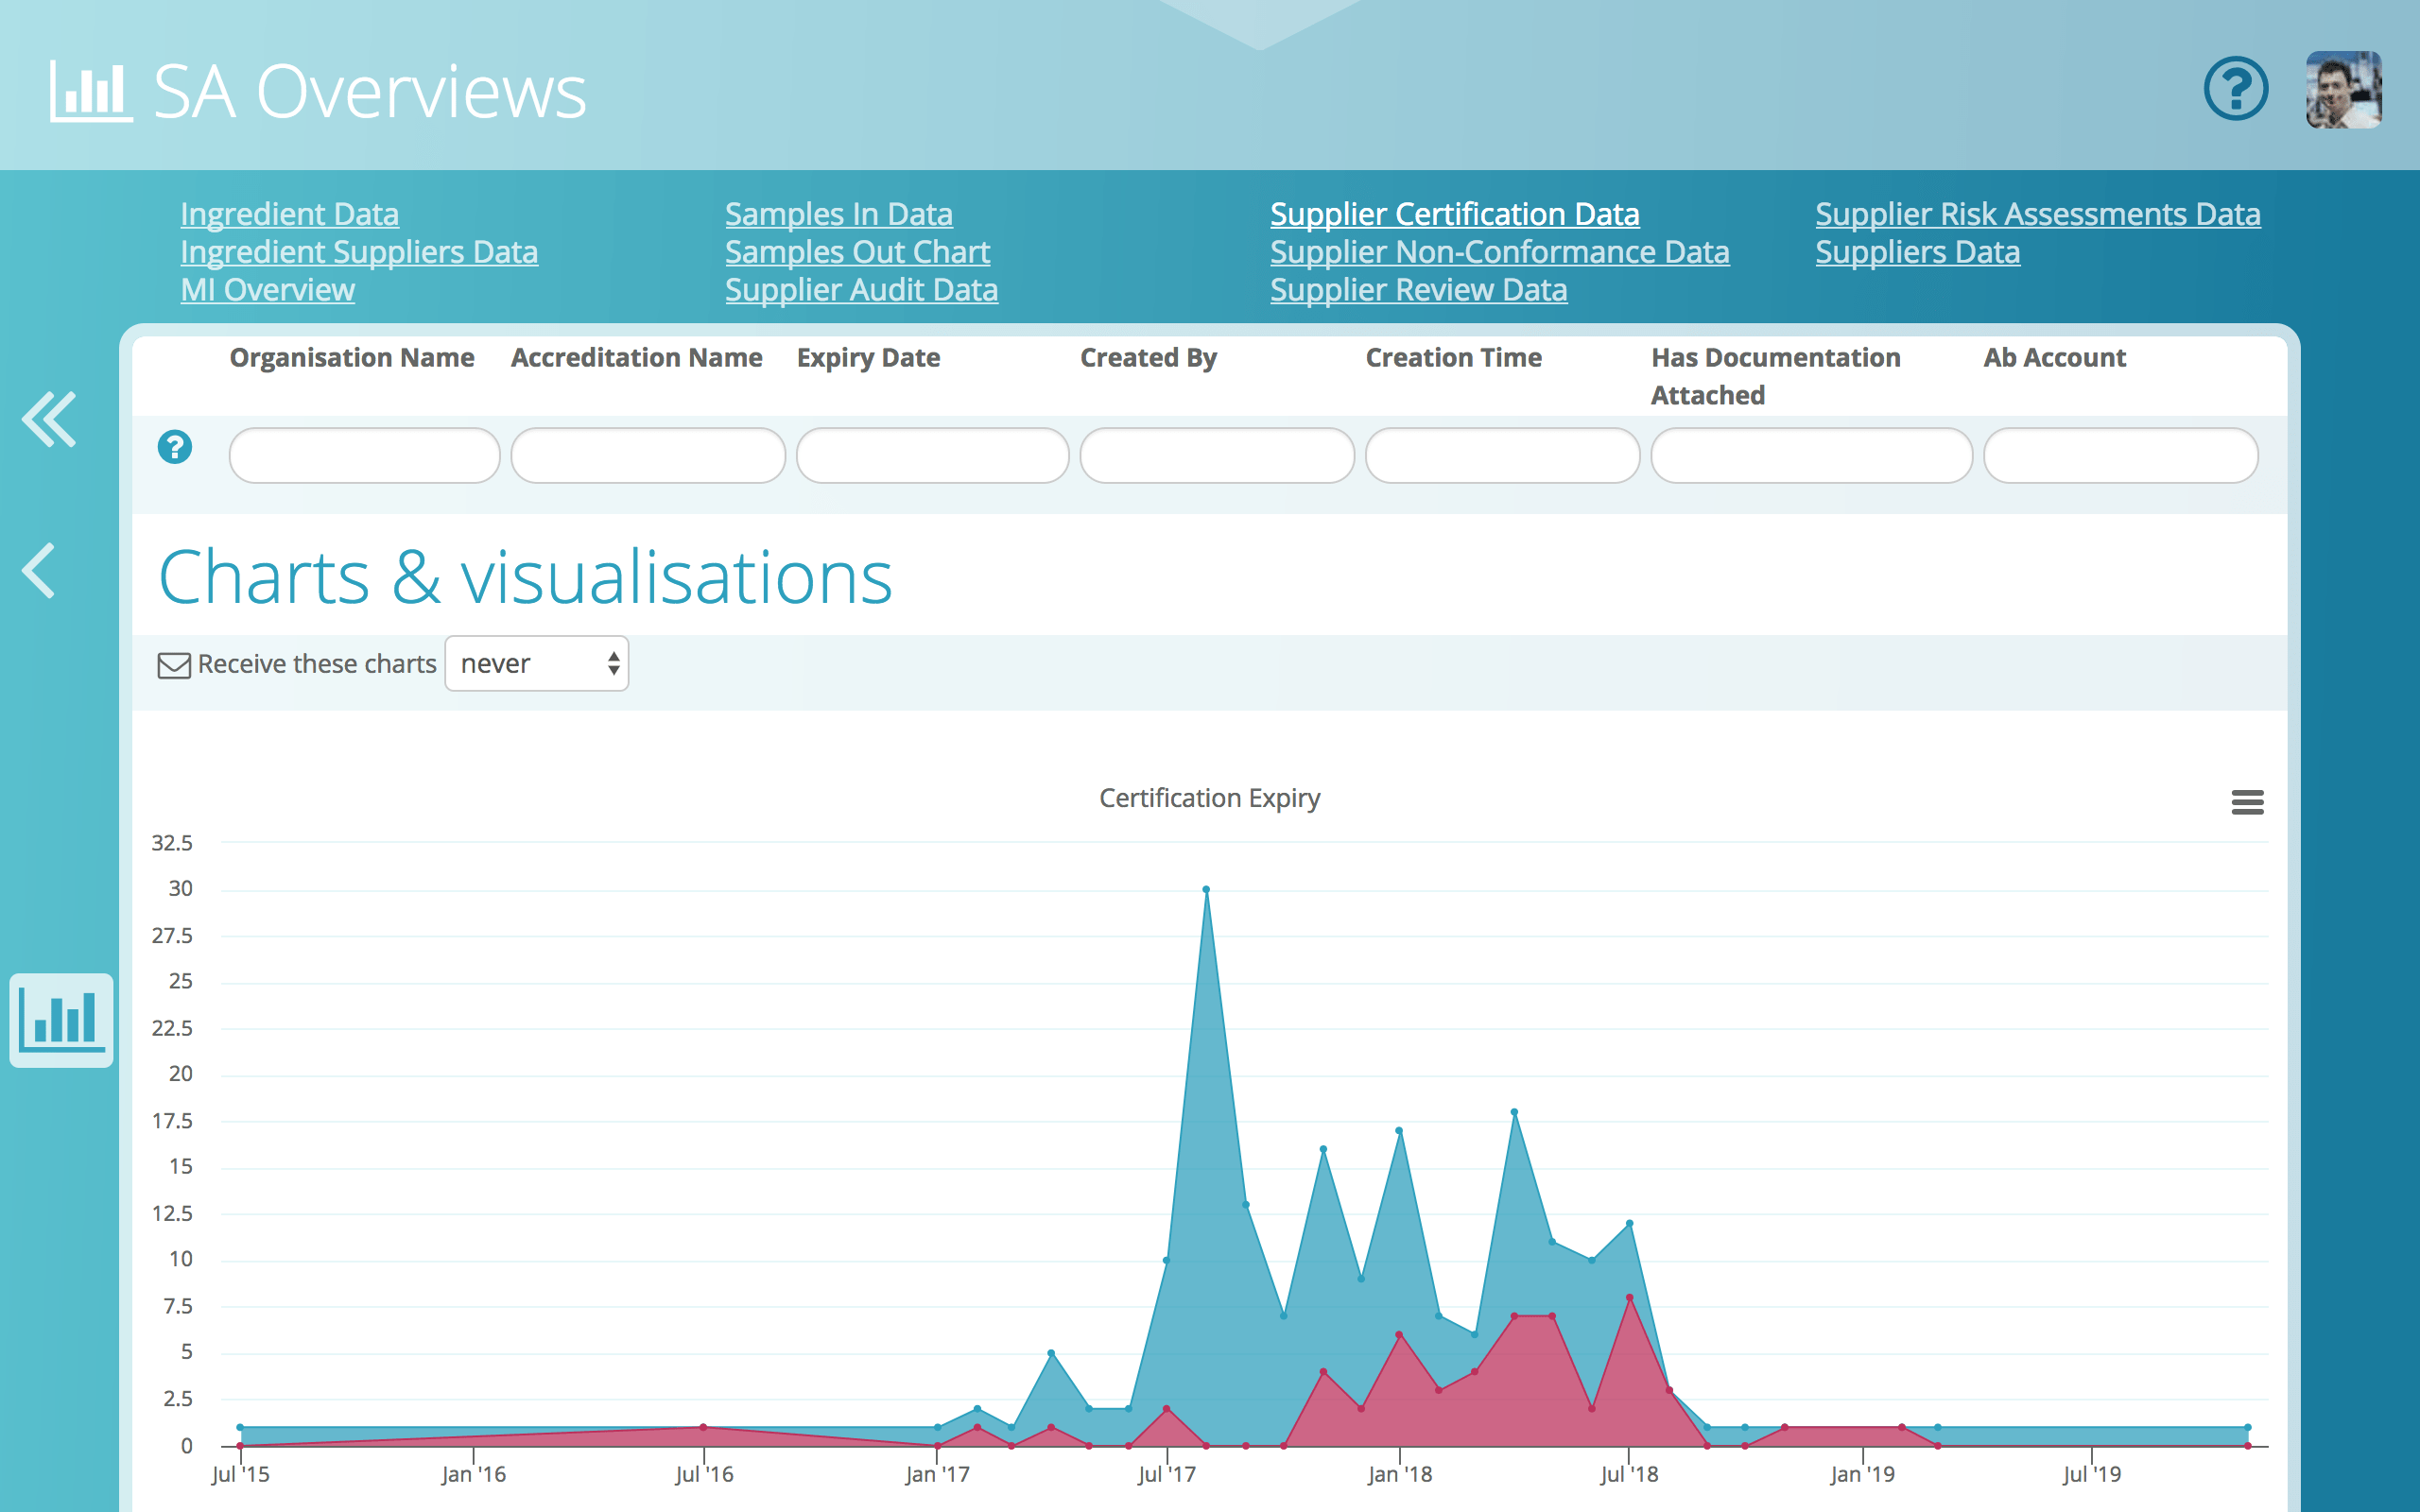Click the Organisation Name filter field
Image resolution: width=2420 pixels, height=1512 pixels.
coord(363,455)
